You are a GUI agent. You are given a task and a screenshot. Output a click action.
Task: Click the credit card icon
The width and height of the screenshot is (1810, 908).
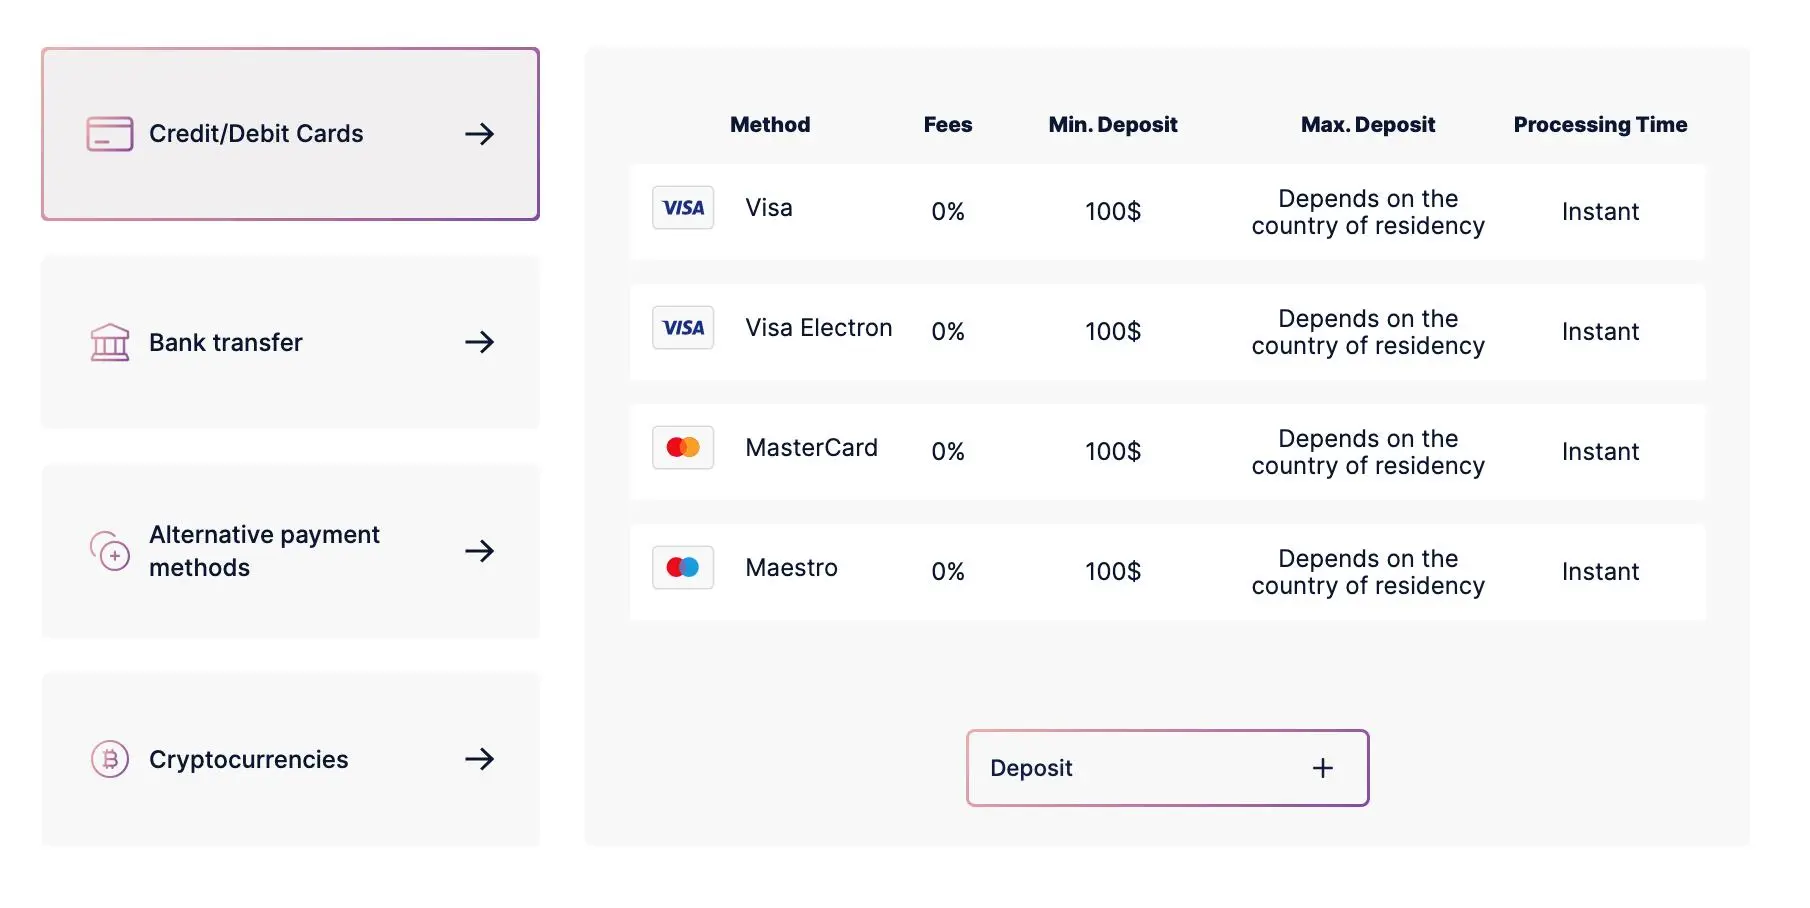(110, 134)
